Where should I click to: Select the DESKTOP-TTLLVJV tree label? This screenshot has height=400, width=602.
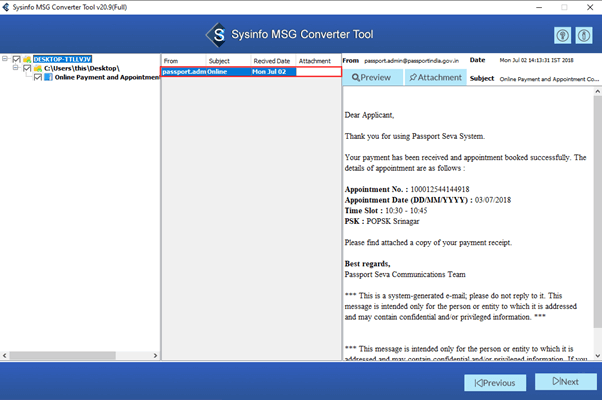pyautogui.click(x=62, y=59)
